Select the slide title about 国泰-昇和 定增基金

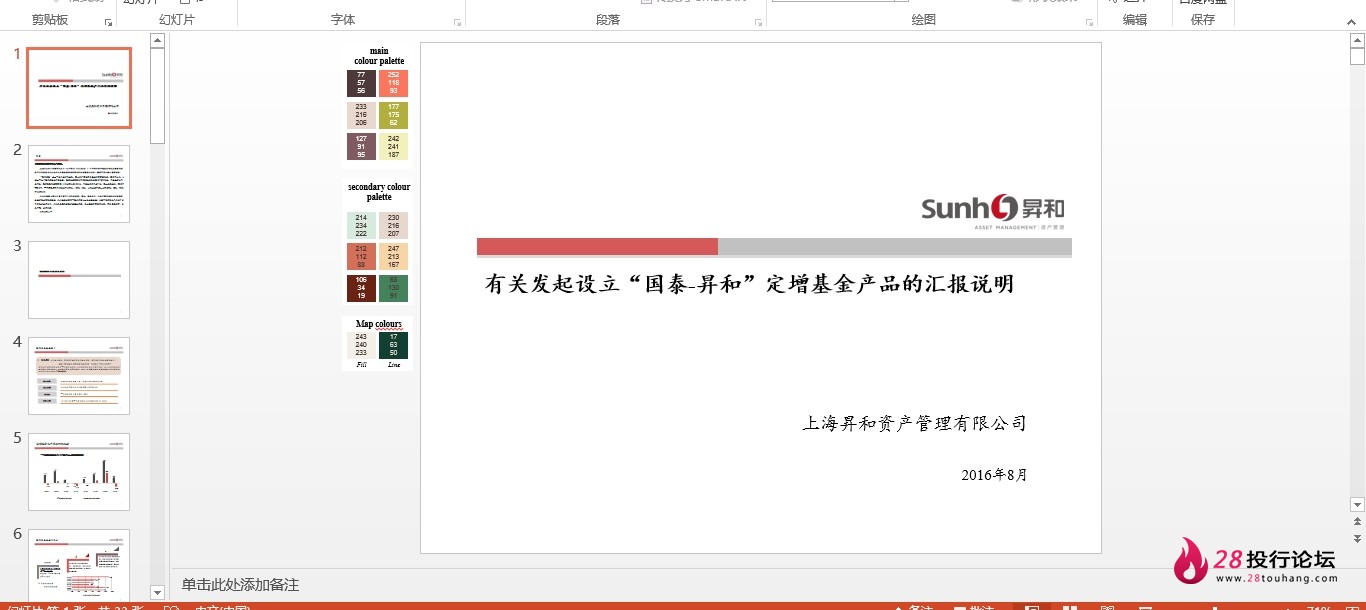[x=749, y=284]
